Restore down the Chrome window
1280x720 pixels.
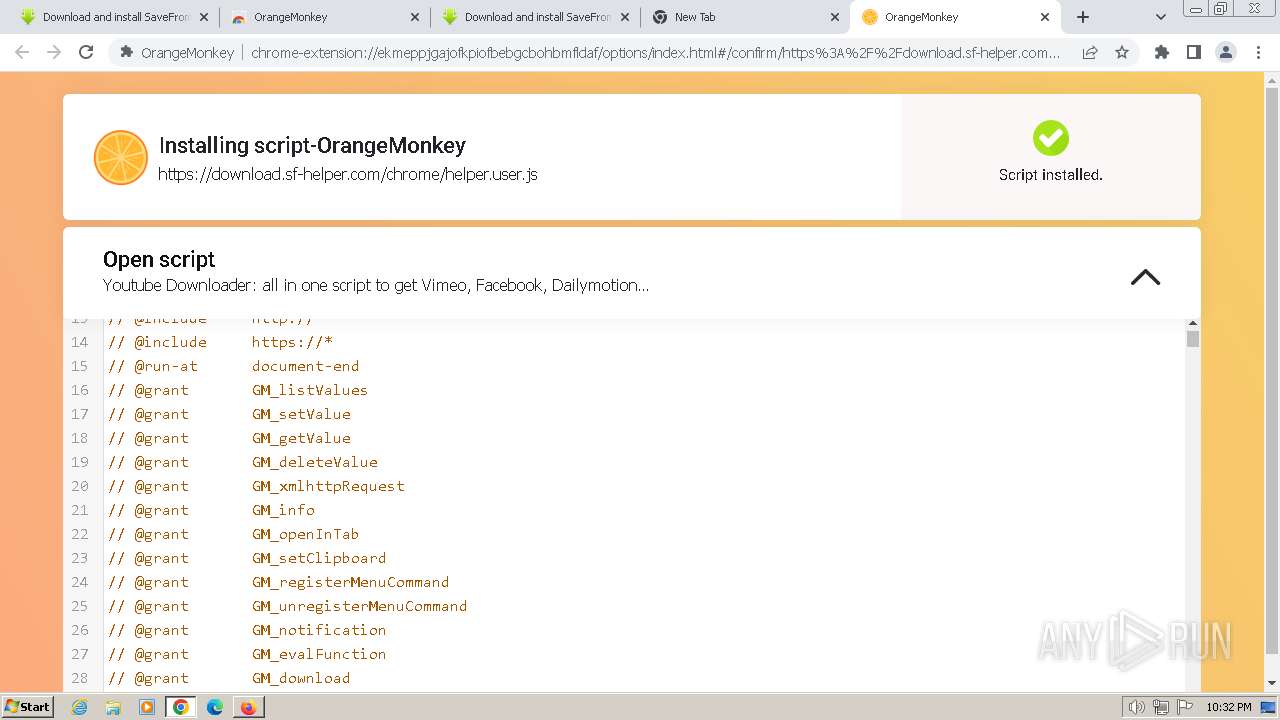pos(1220,8)
